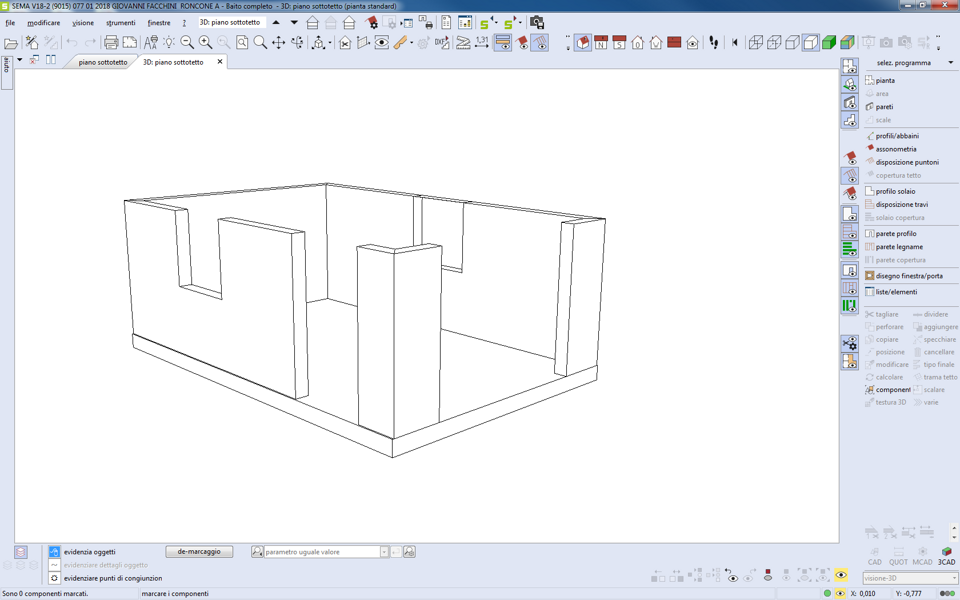This screenshot has height=600, width=960.
Task: Switch to the 'piano sottotetto' tab
Action: pos(102,62)
